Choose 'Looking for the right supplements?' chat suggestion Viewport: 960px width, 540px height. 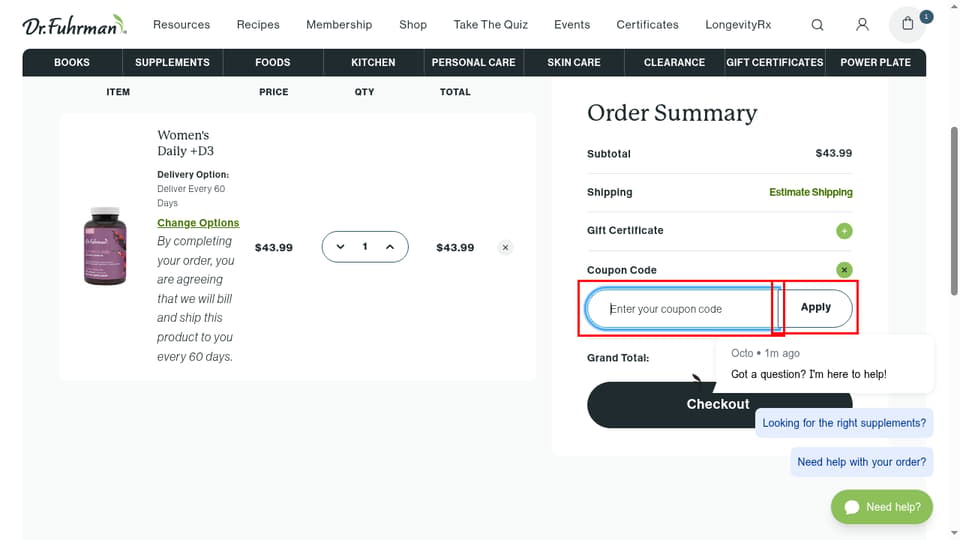tap(844, 423)
